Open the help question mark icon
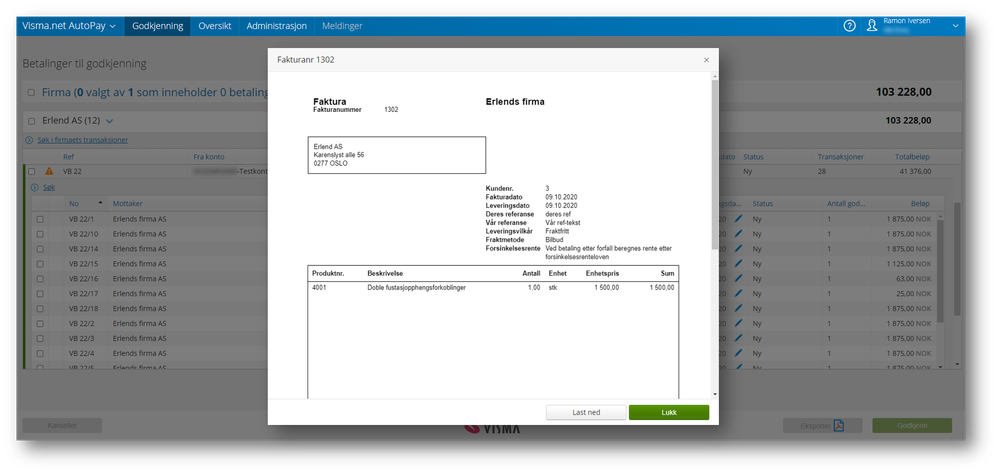999x474 pixels. [849, 26]
